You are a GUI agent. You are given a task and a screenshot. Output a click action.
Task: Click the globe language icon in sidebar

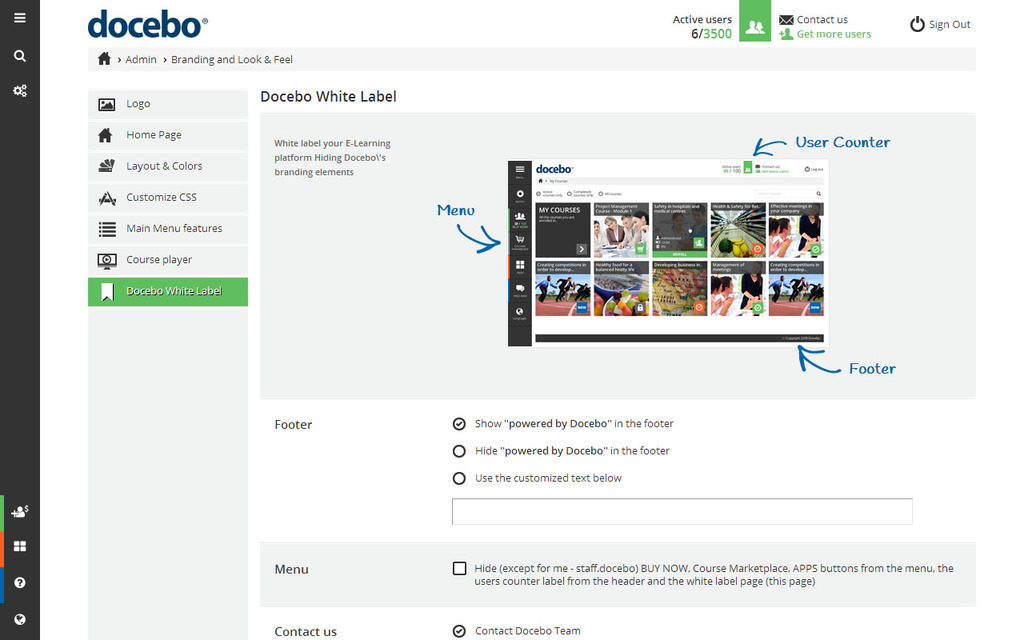coord(20,619)
